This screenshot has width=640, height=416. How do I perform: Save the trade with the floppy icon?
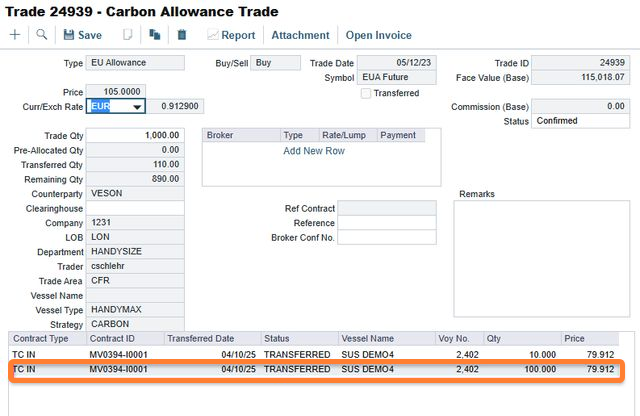coord(82,35)
